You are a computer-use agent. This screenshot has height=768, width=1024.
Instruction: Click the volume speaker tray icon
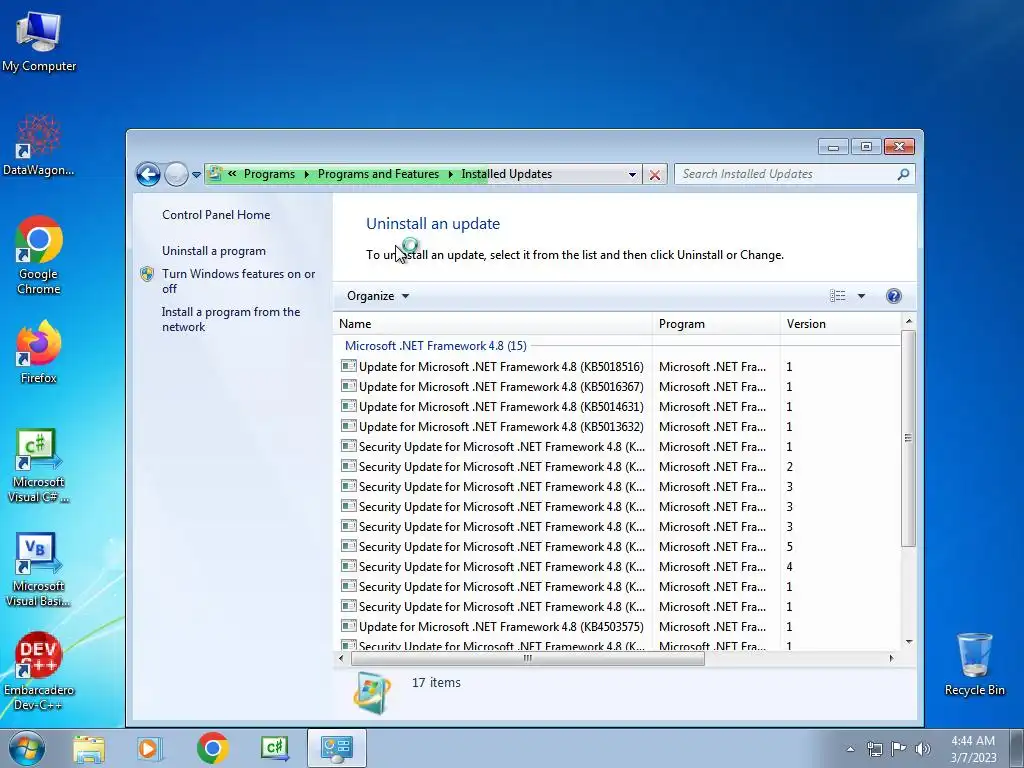[923, 749]
